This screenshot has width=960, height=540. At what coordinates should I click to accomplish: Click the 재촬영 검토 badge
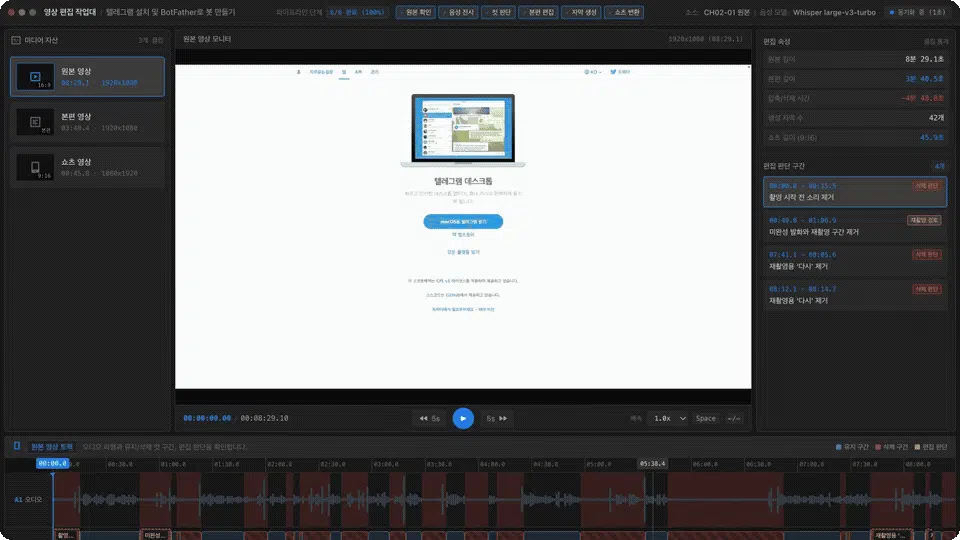coord(924,220)
